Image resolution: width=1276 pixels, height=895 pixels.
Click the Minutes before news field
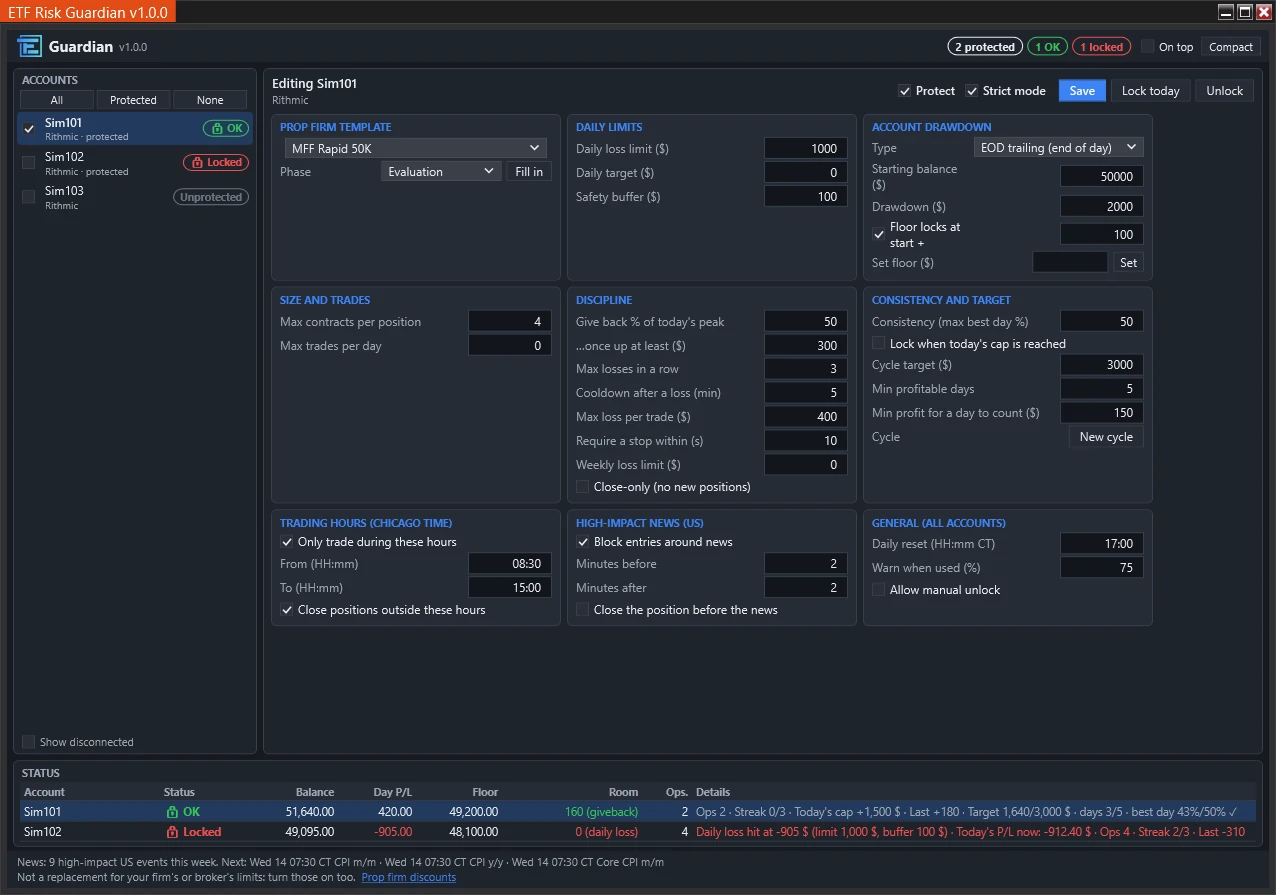[806, 564]
